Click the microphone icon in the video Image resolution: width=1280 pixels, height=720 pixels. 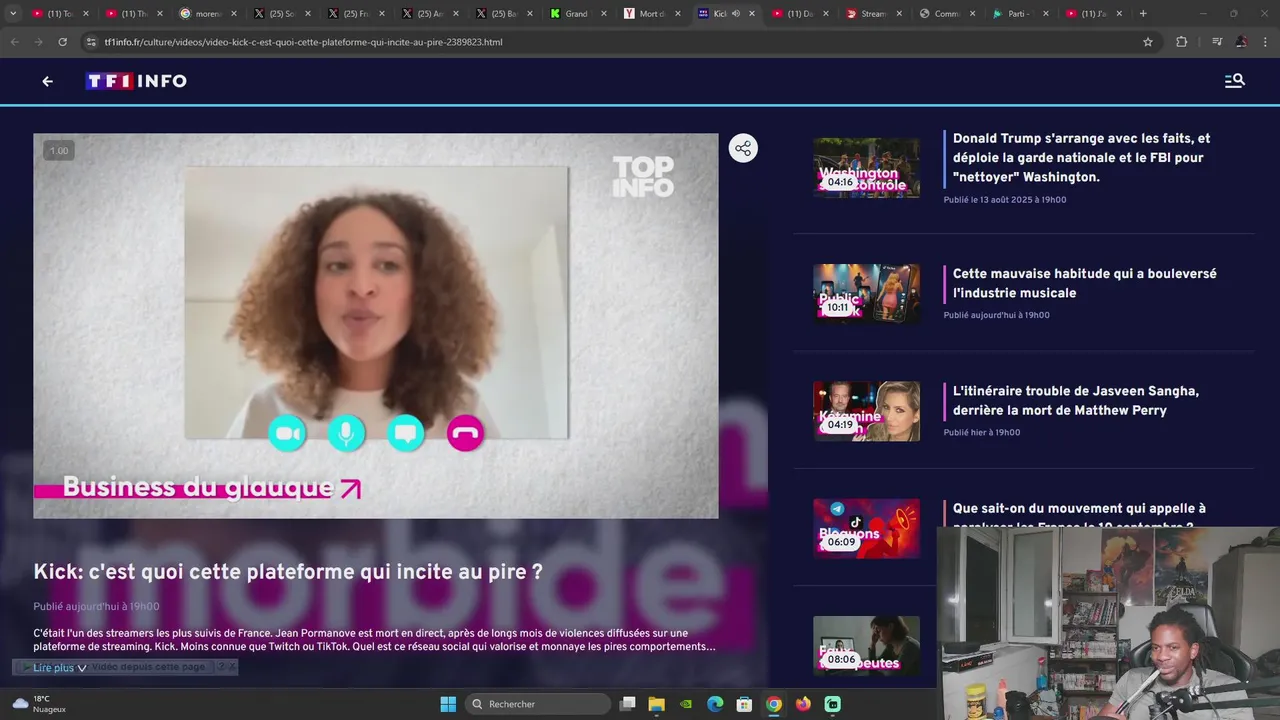346,433
